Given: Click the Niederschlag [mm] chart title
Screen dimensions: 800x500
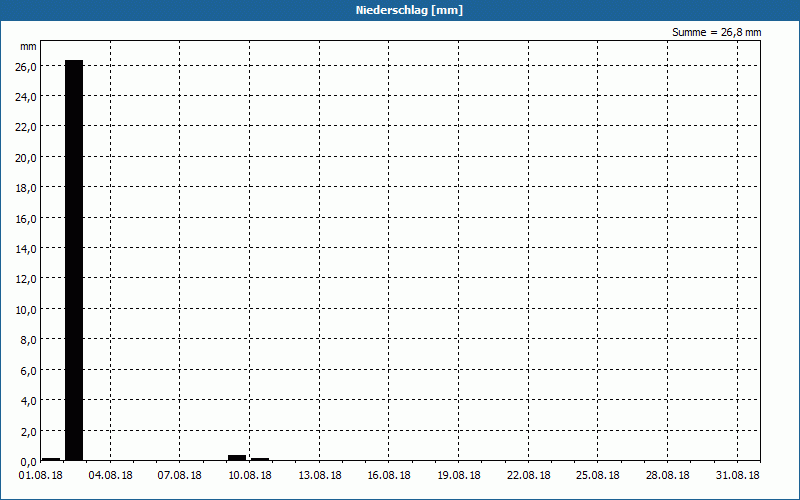Looking at the screenshot, I should click(409, 10).
